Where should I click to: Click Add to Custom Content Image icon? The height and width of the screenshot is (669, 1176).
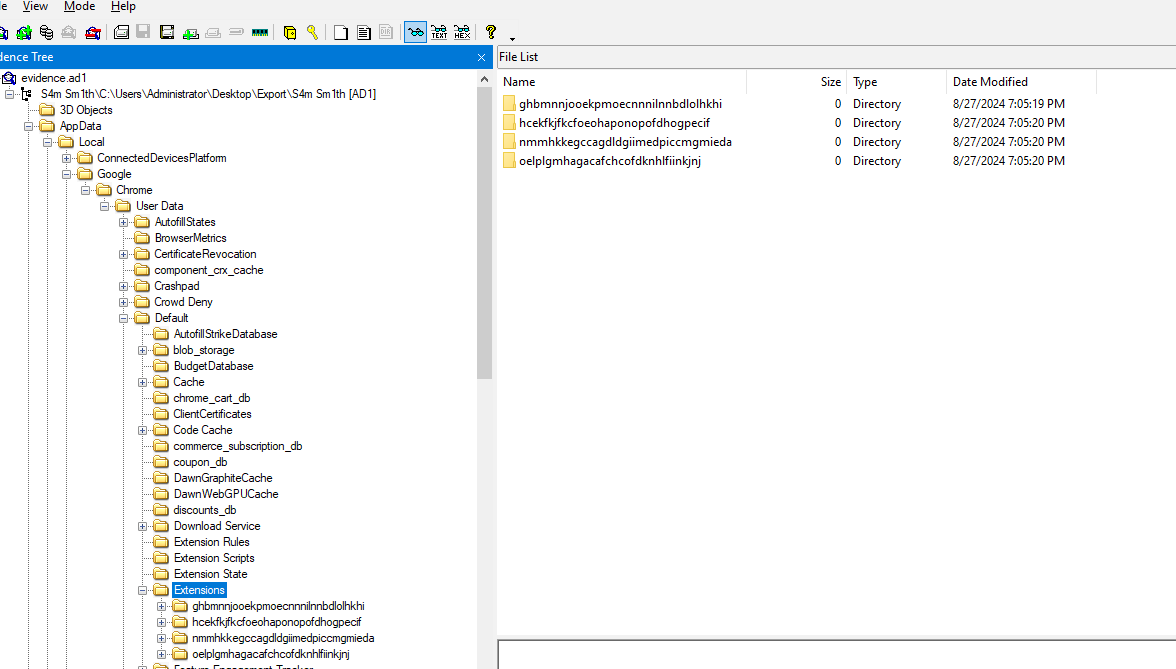click(190, 32)
